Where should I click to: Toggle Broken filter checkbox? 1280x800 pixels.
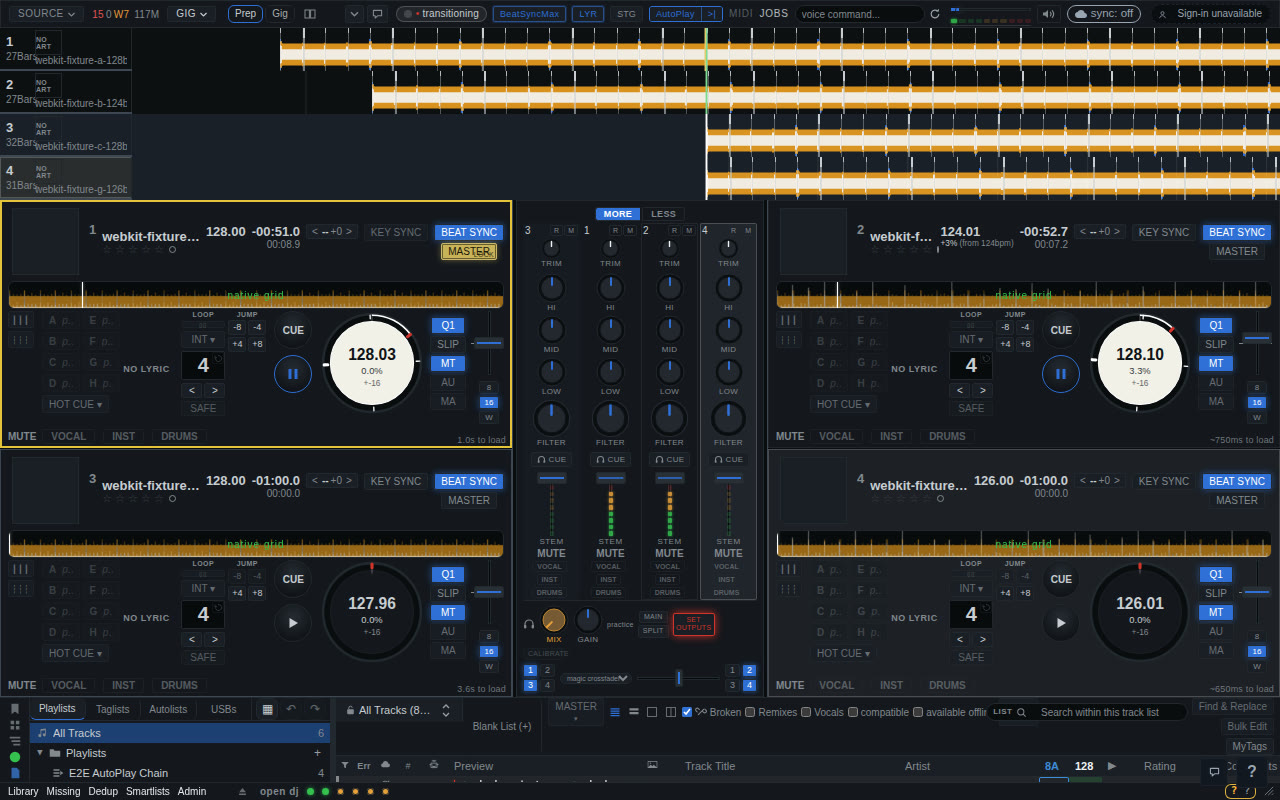[687, 712]
